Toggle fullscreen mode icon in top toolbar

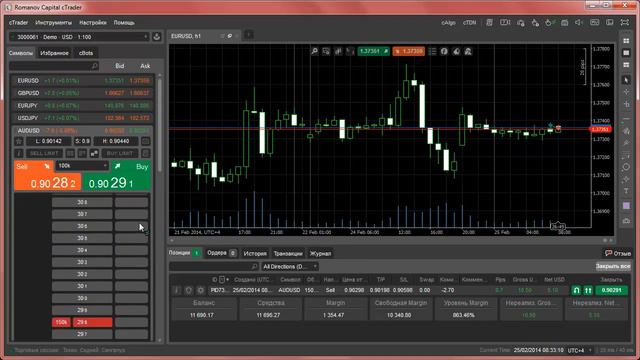pos(624,23)
